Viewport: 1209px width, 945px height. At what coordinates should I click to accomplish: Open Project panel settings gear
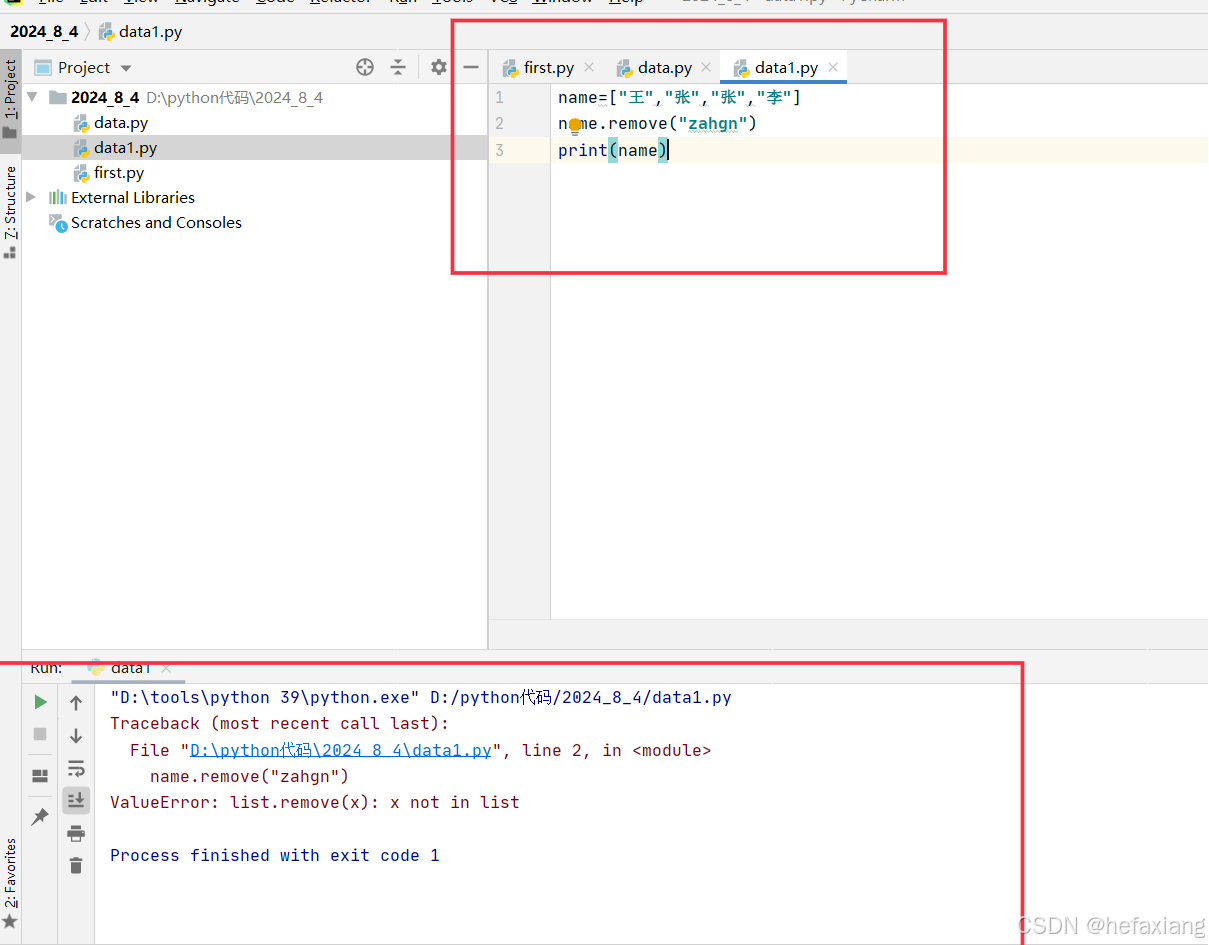pos(438,67)
